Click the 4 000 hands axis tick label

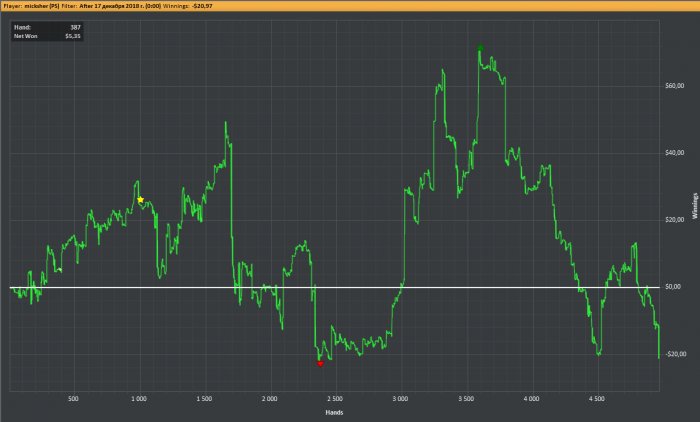click(531, 399)
